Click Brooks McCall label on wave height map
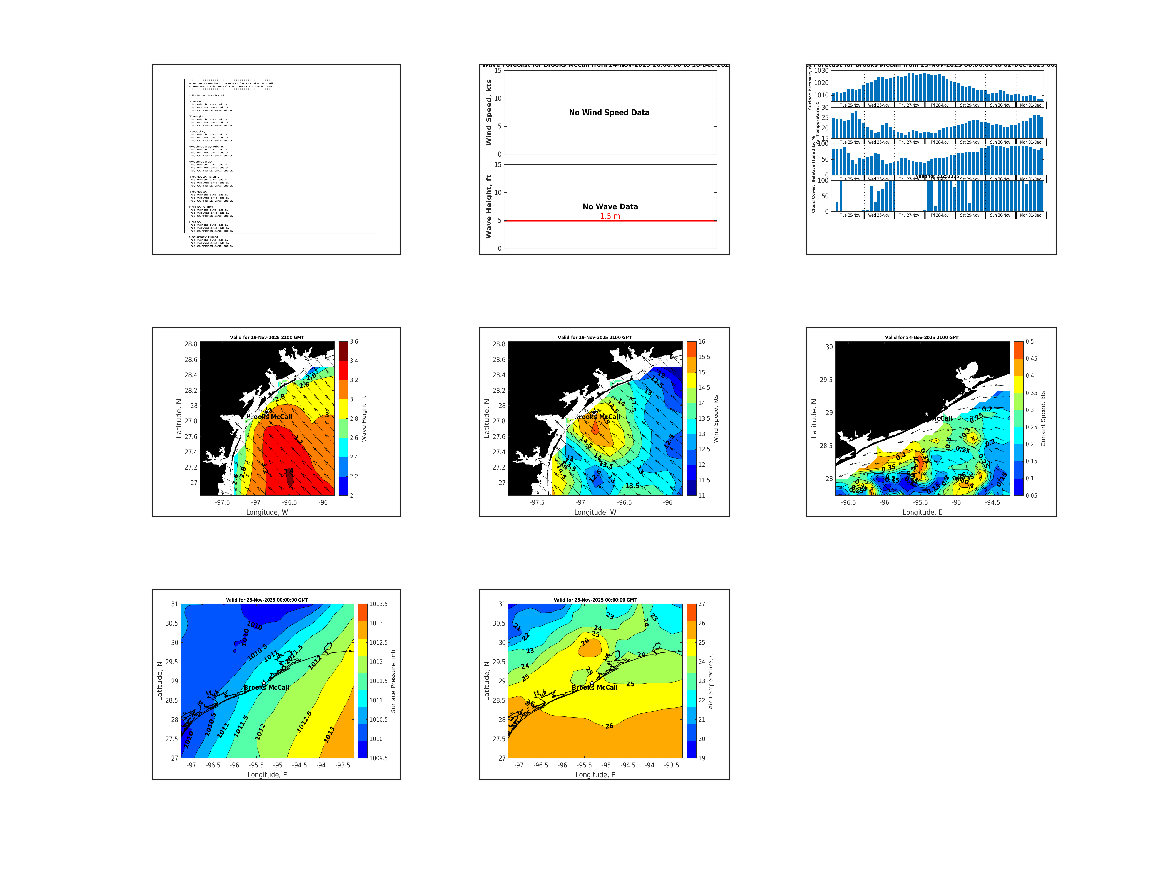This screenshot has height=875, width=1167. 269,416
